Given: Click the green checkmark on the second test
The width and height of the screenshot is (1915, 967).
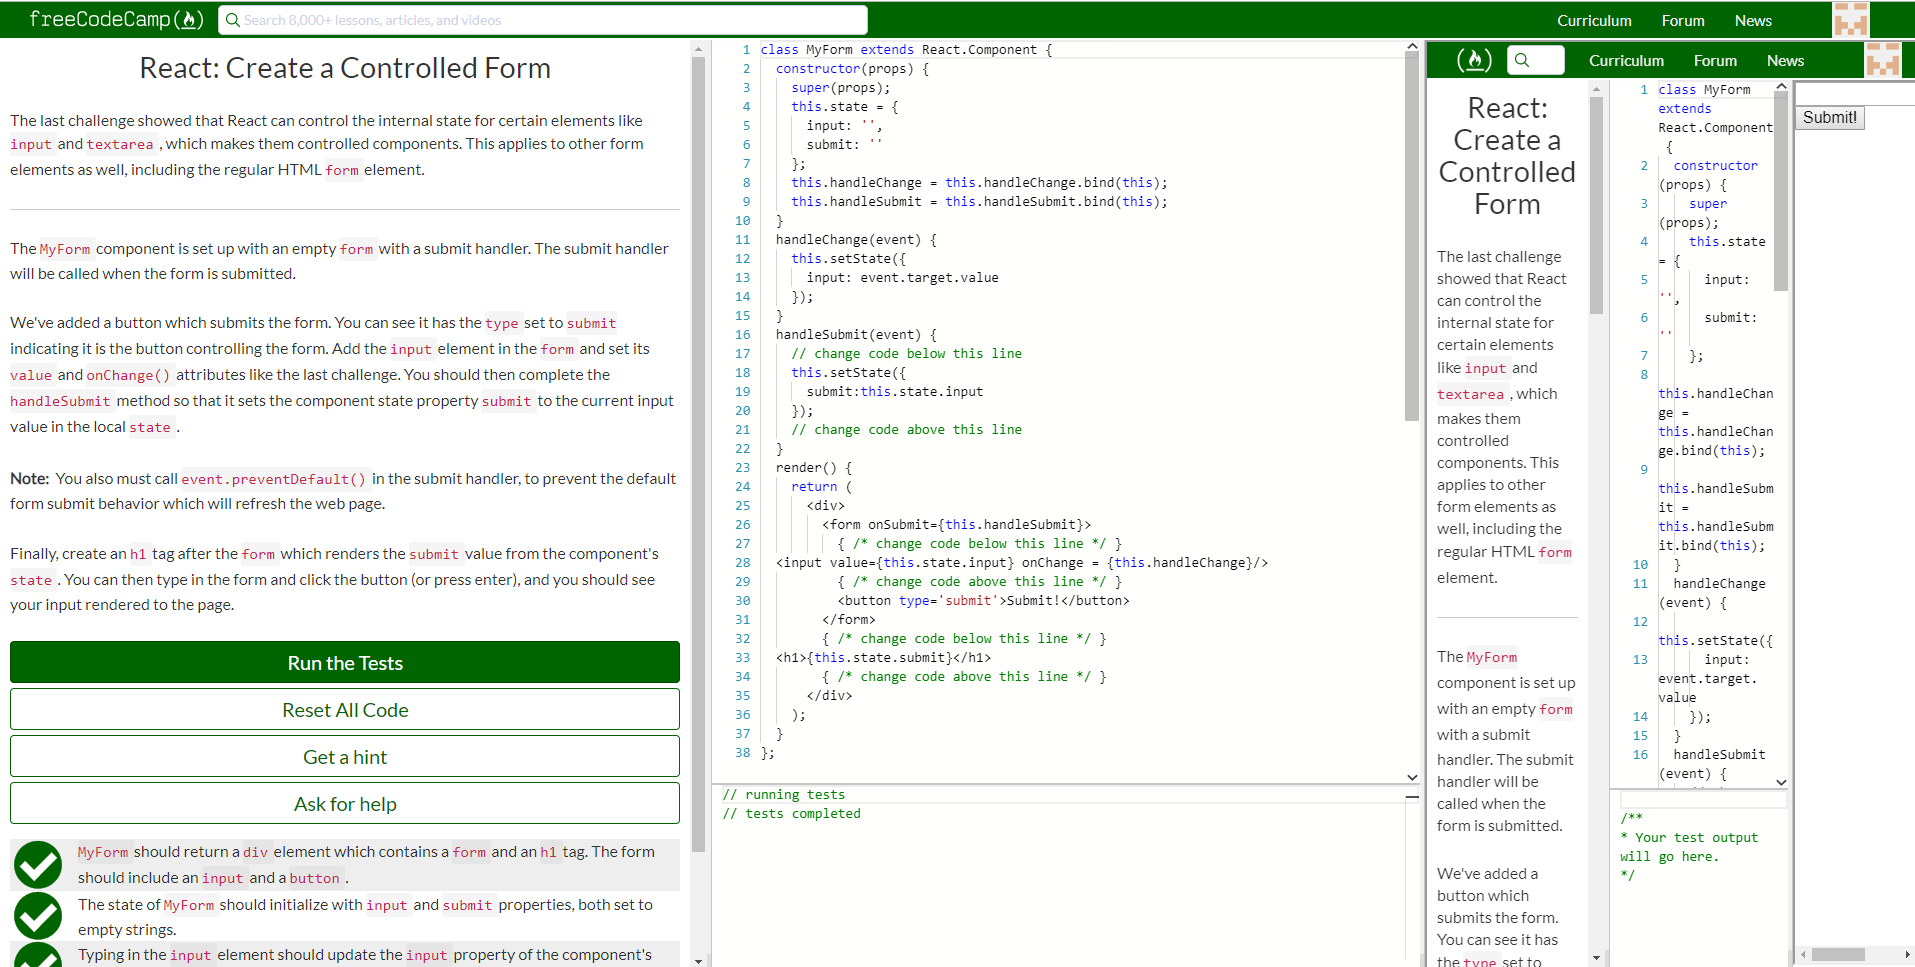Looking at the screenshot, I should click(37, 915).
